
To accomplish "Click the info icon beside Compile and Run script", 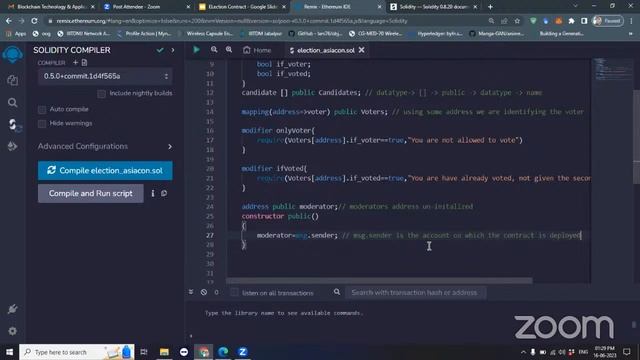I will 153,193.
